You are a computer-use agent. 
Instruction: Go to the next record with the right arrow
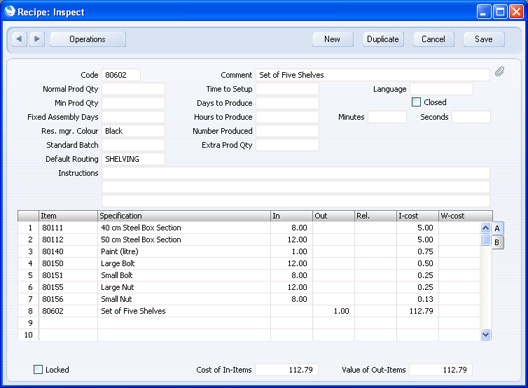coord(37,39)
